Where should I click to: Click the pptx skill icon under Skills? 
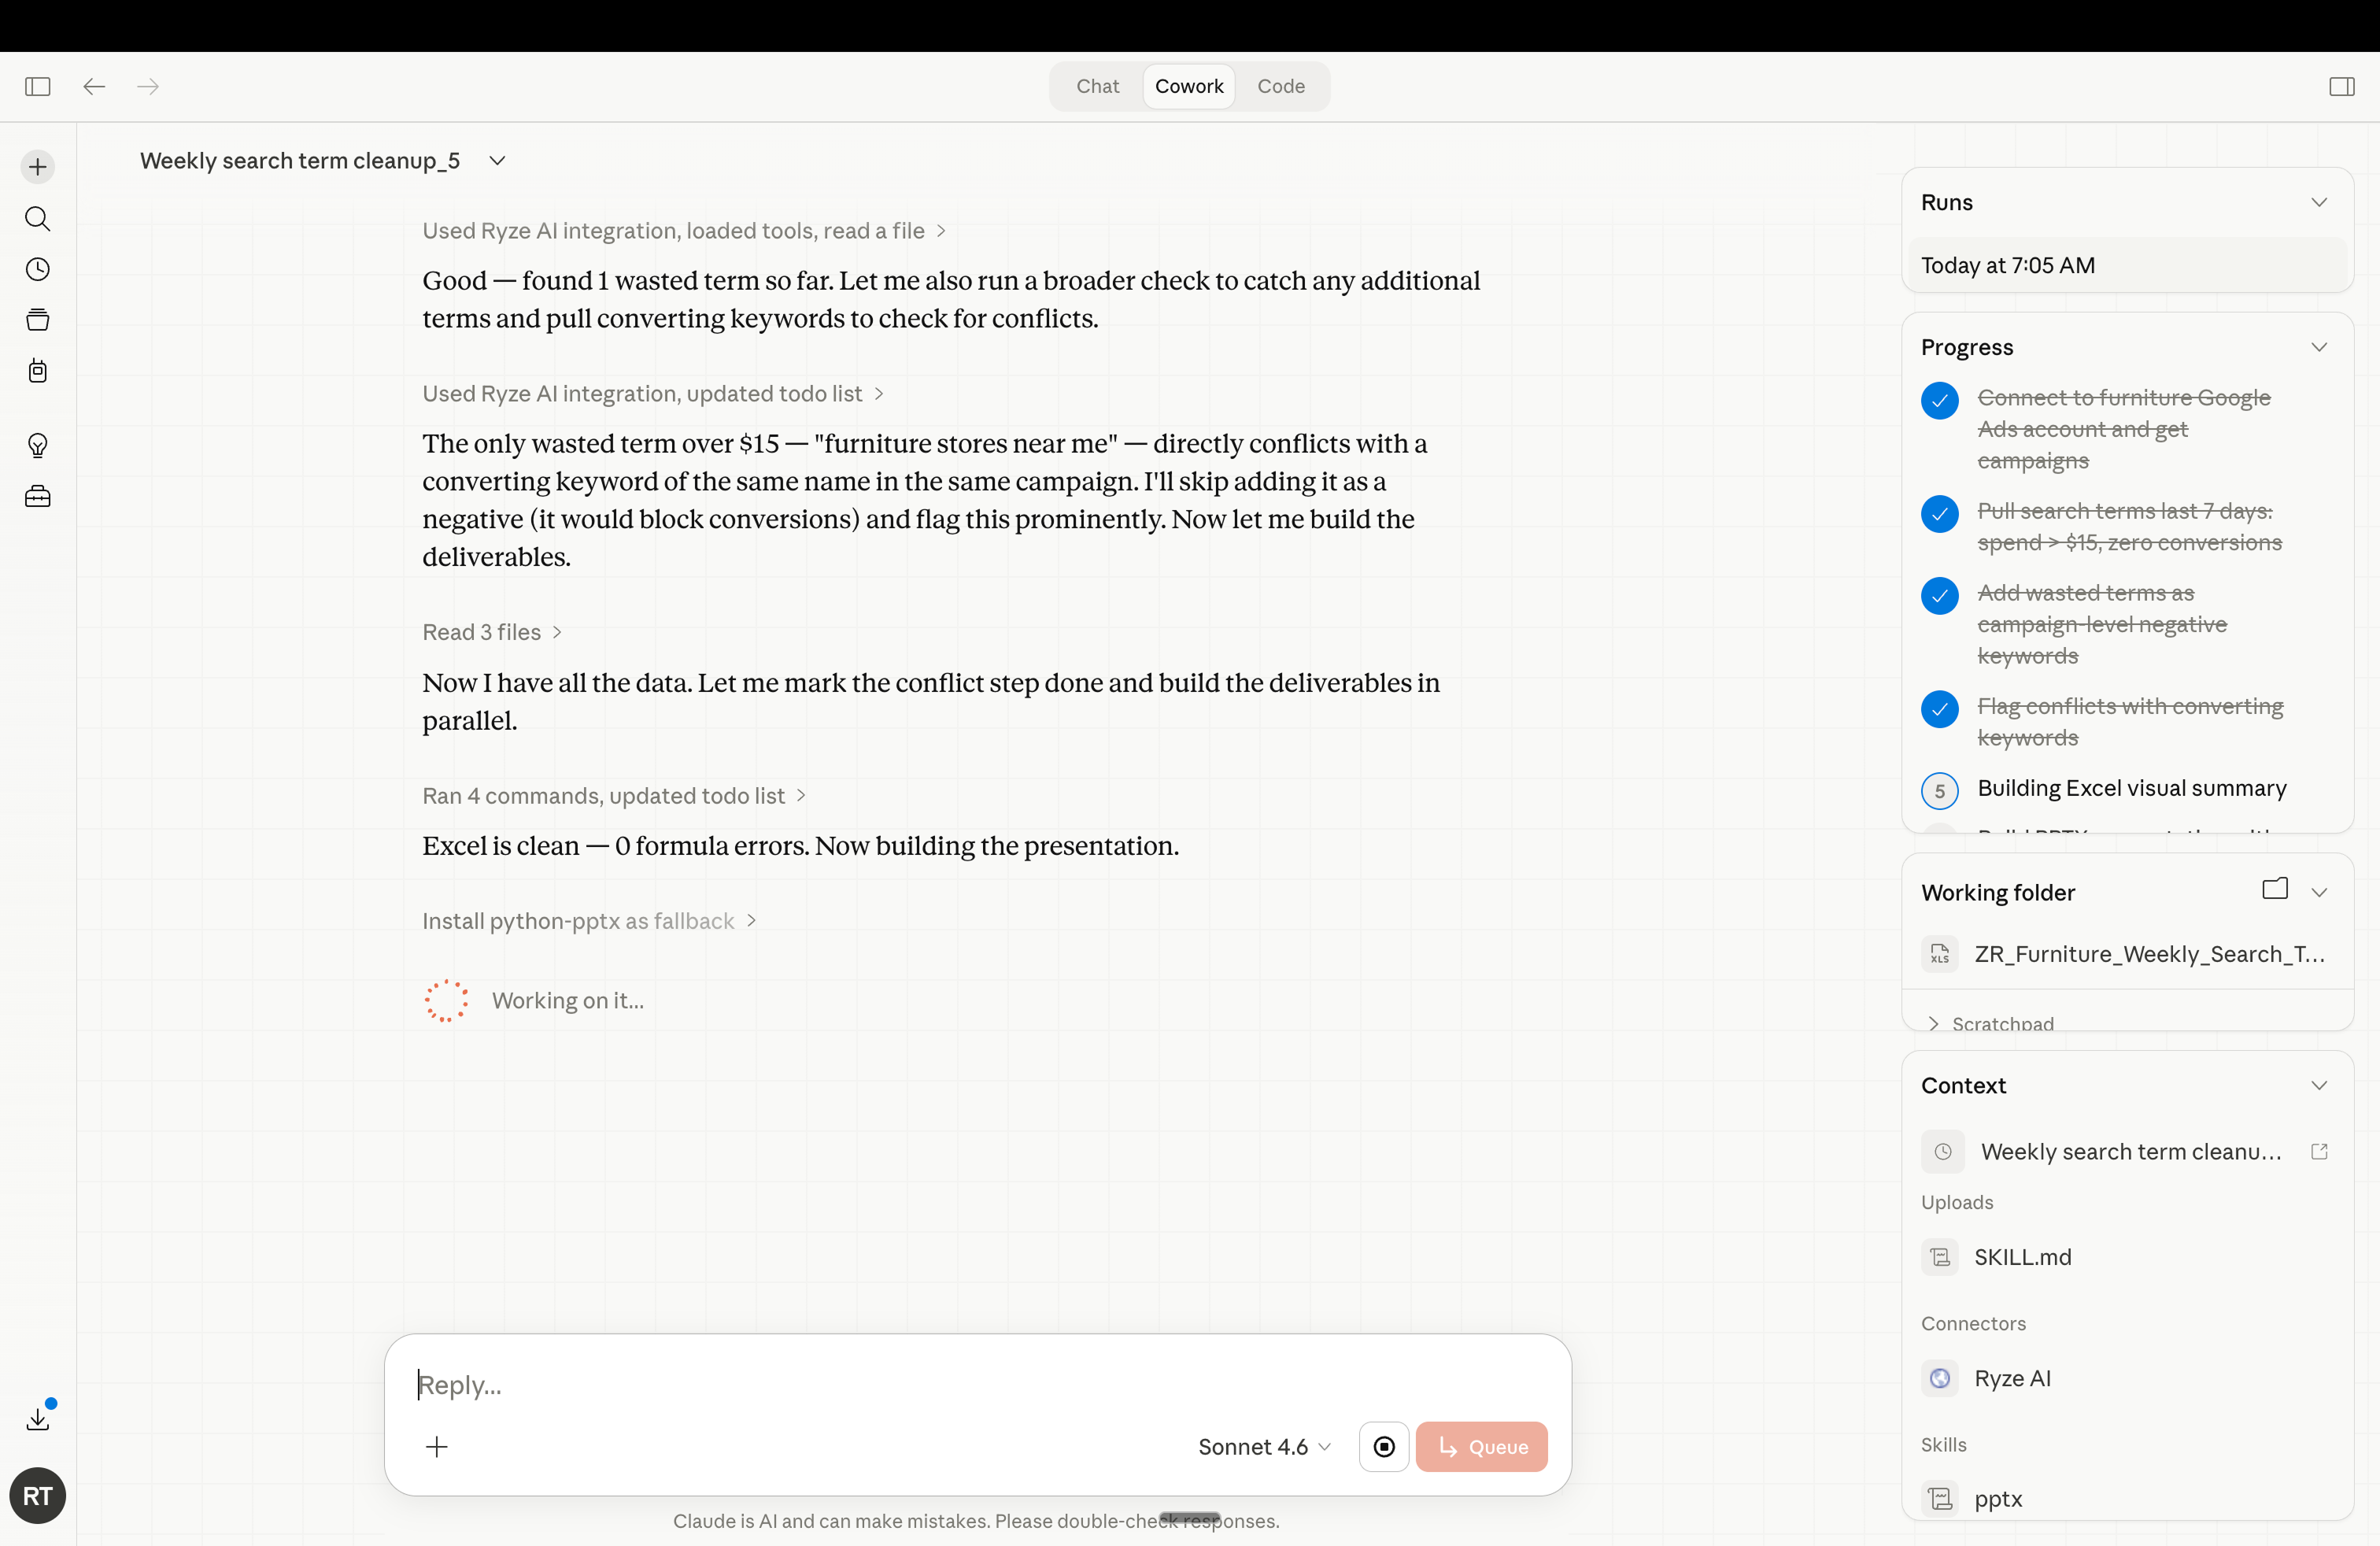pos(1939,1499)
